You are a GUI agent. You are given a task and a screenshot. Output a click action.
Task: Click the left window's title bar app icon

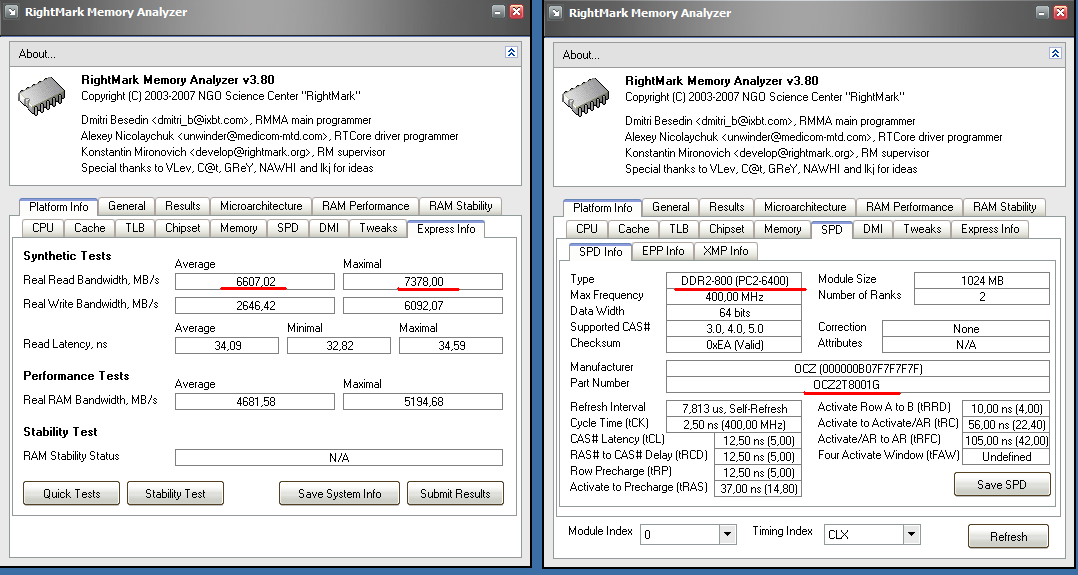[x=12, y=12]
